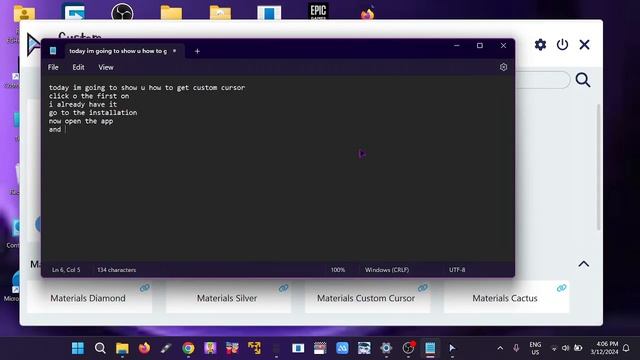Open the Edit menu in Notepad
Screen dimensions: 640x360
coord(78,67)
